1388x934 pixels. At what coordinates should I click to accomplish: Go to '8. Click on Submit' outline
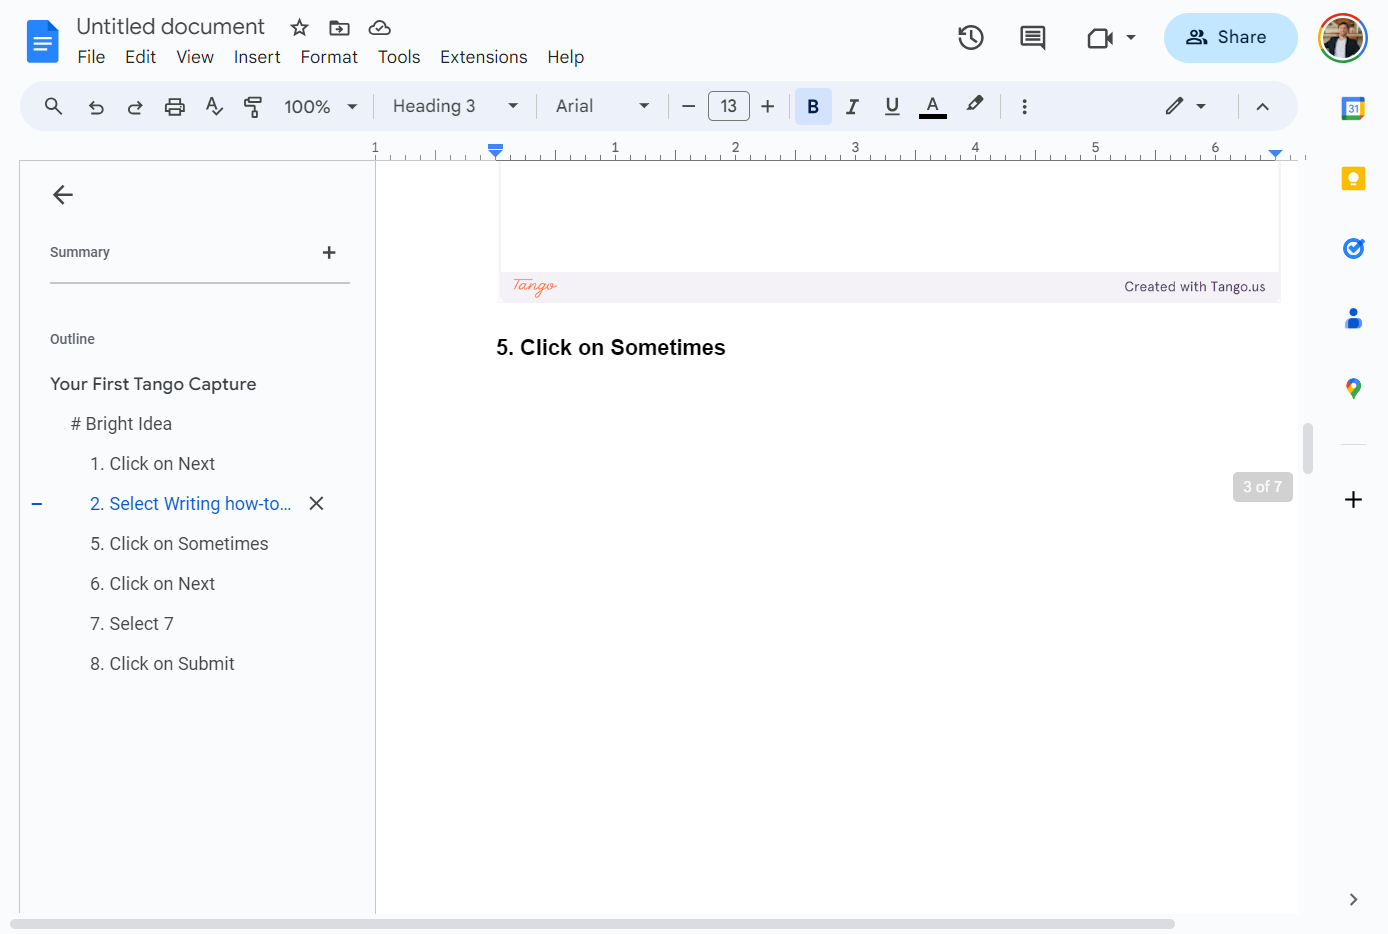pyautogui.click(x=163, y=664)
